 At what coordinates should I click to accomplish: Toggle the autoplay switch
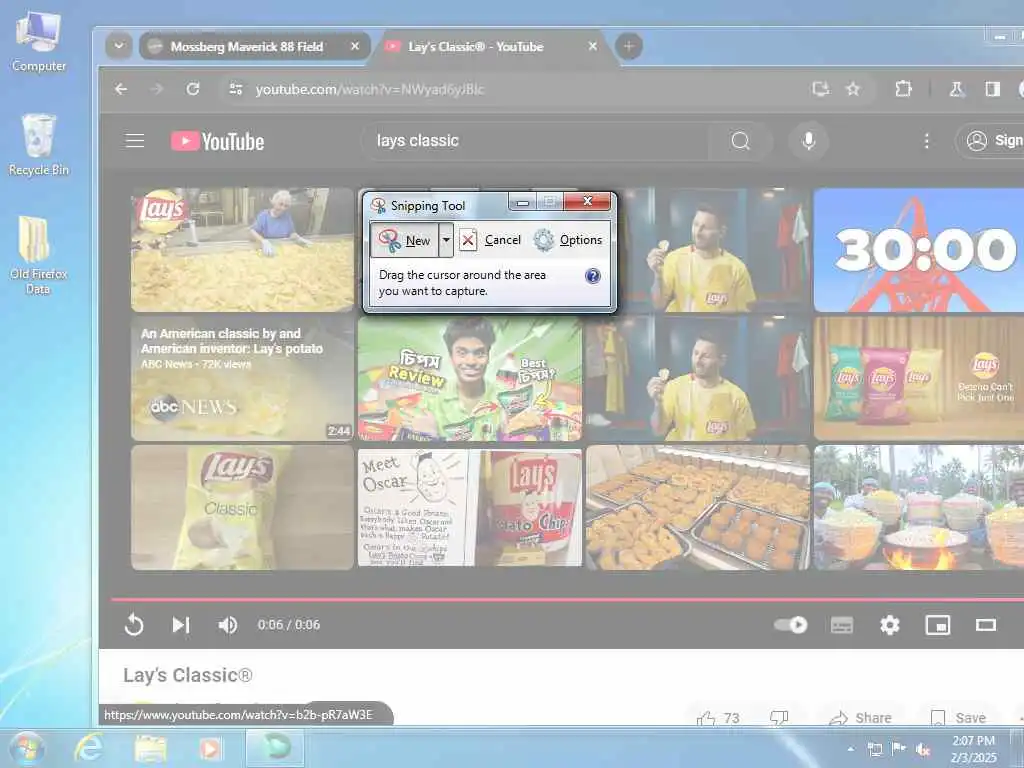click(x=790, y=625)
